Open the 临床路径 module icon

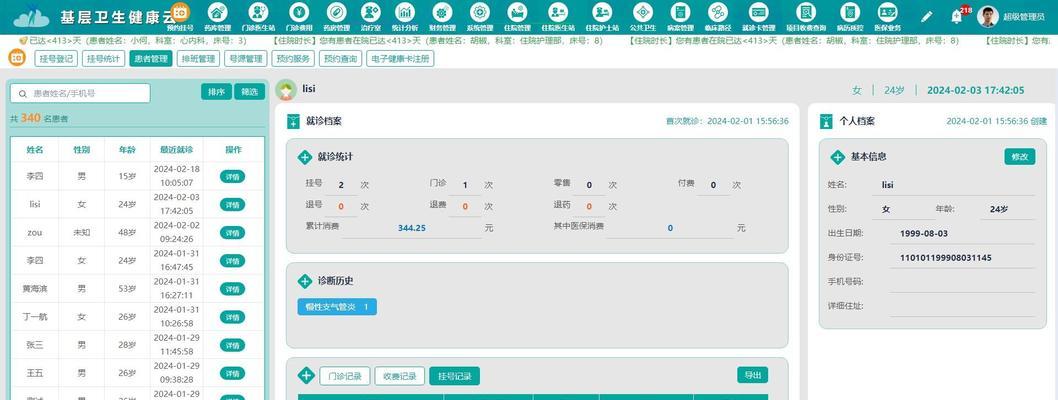[717, 14]
